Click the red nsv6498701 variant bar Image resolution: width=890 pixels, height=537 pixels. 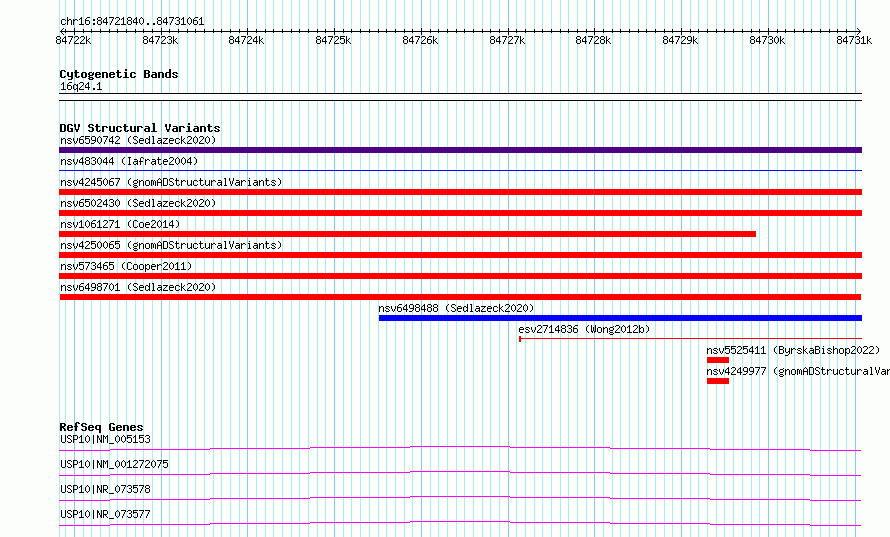[x=460, y=297]
